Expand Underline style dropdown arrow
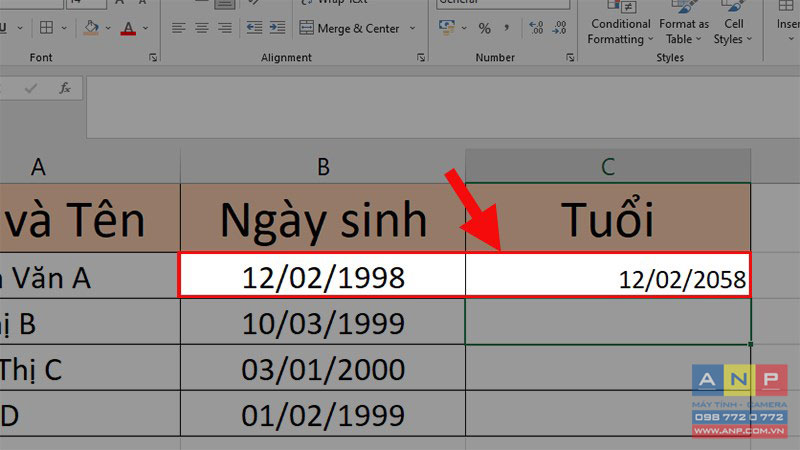 point(20,28)
